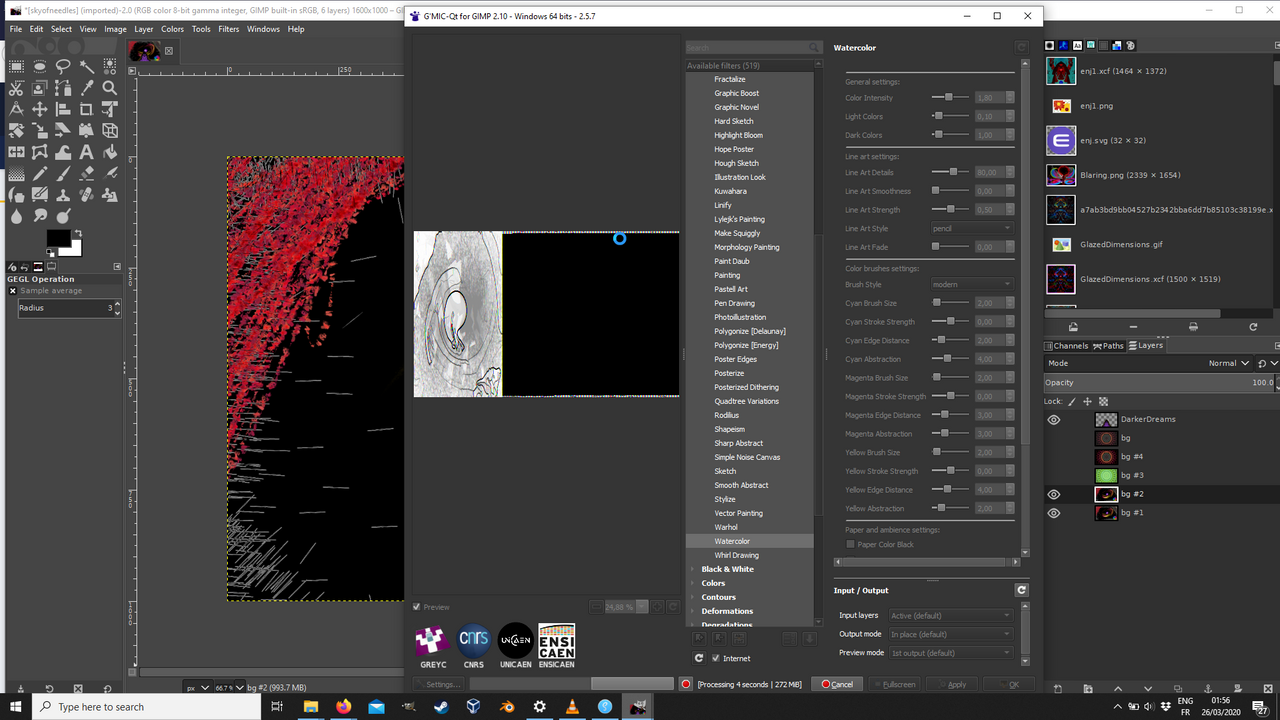
Task: Toggle visibility of bg #1 layer
Action: coord(1053,513)
